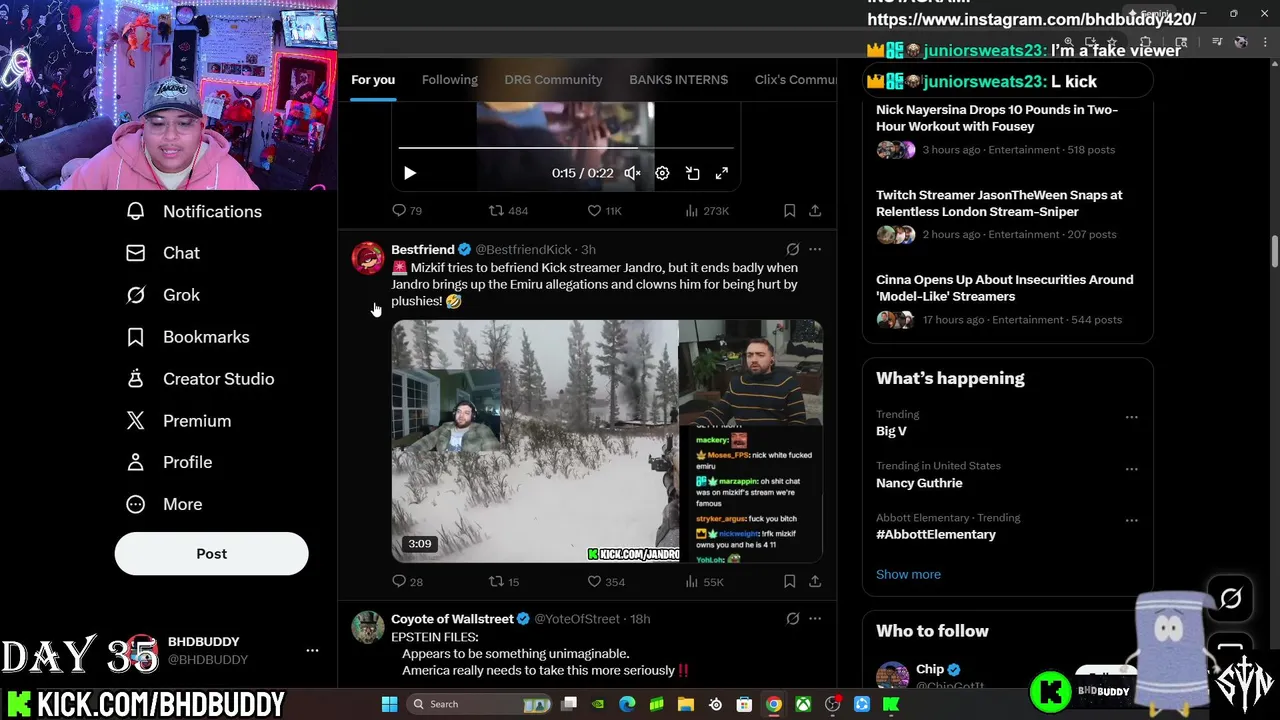
Task: Open File Explorer in the taskbar
Action: [686, 704]
